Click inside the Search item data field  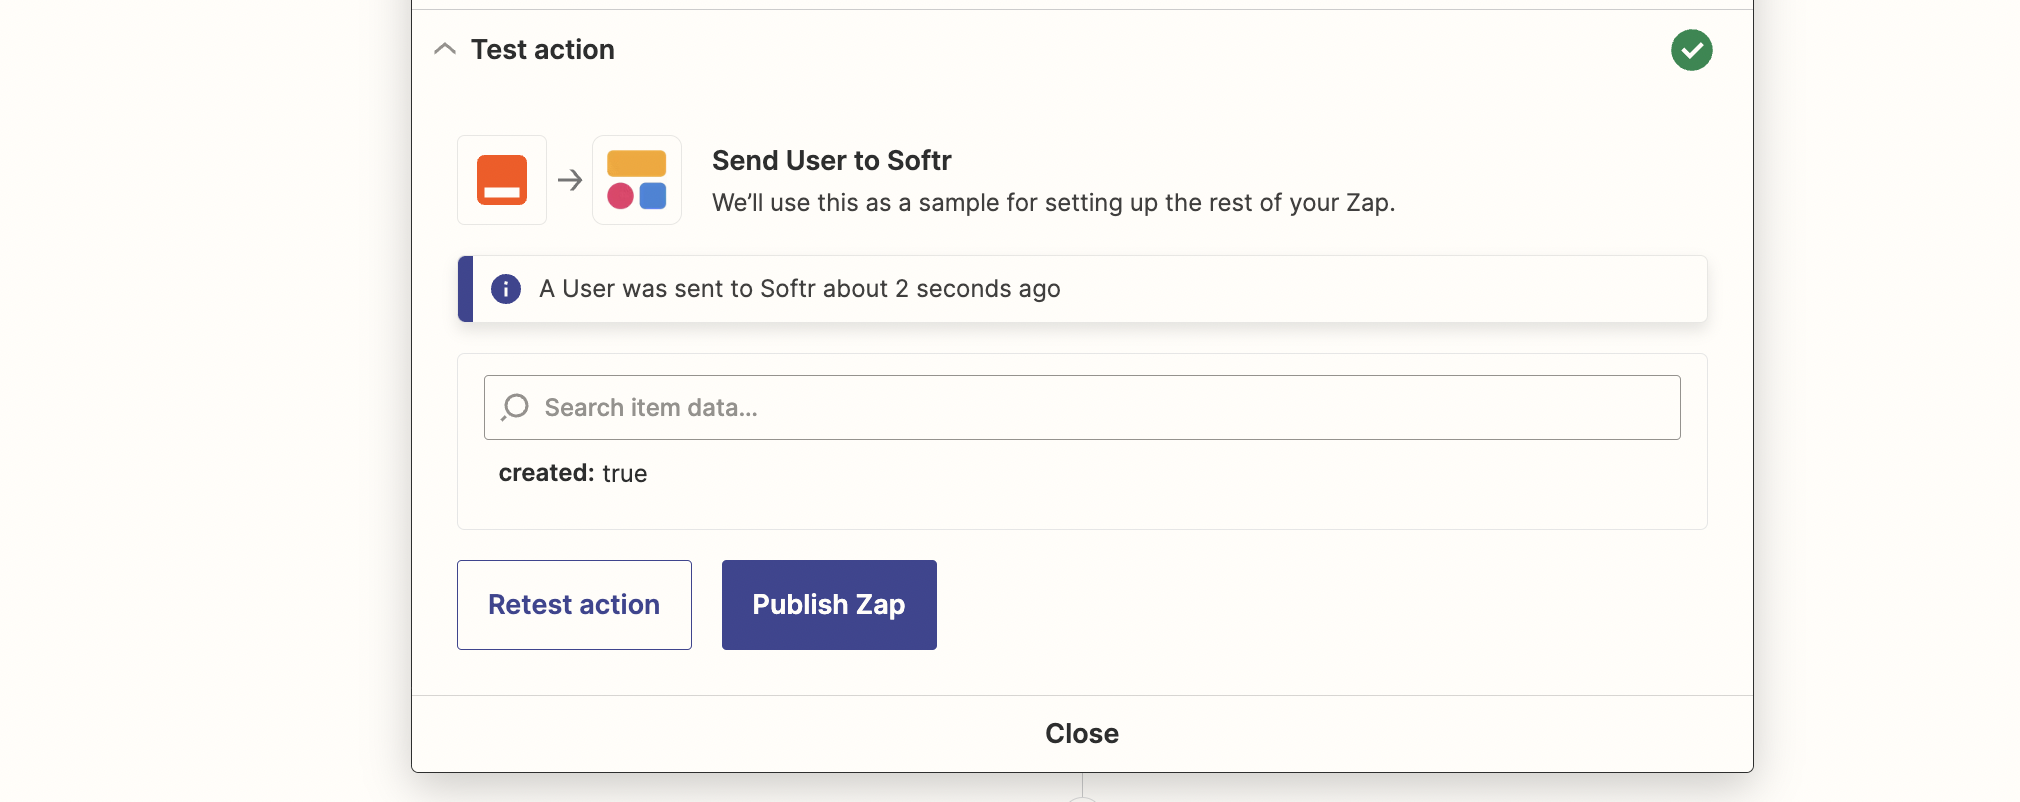(x=1000, y=407)
